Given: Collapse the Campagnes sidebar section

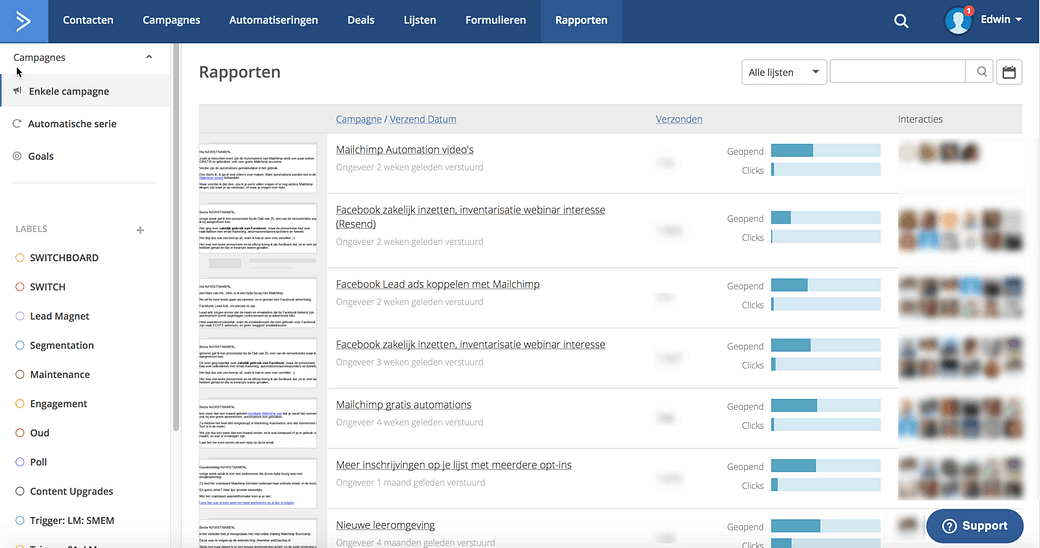Looking at the screenshot, I should click(x=149, y=57).
